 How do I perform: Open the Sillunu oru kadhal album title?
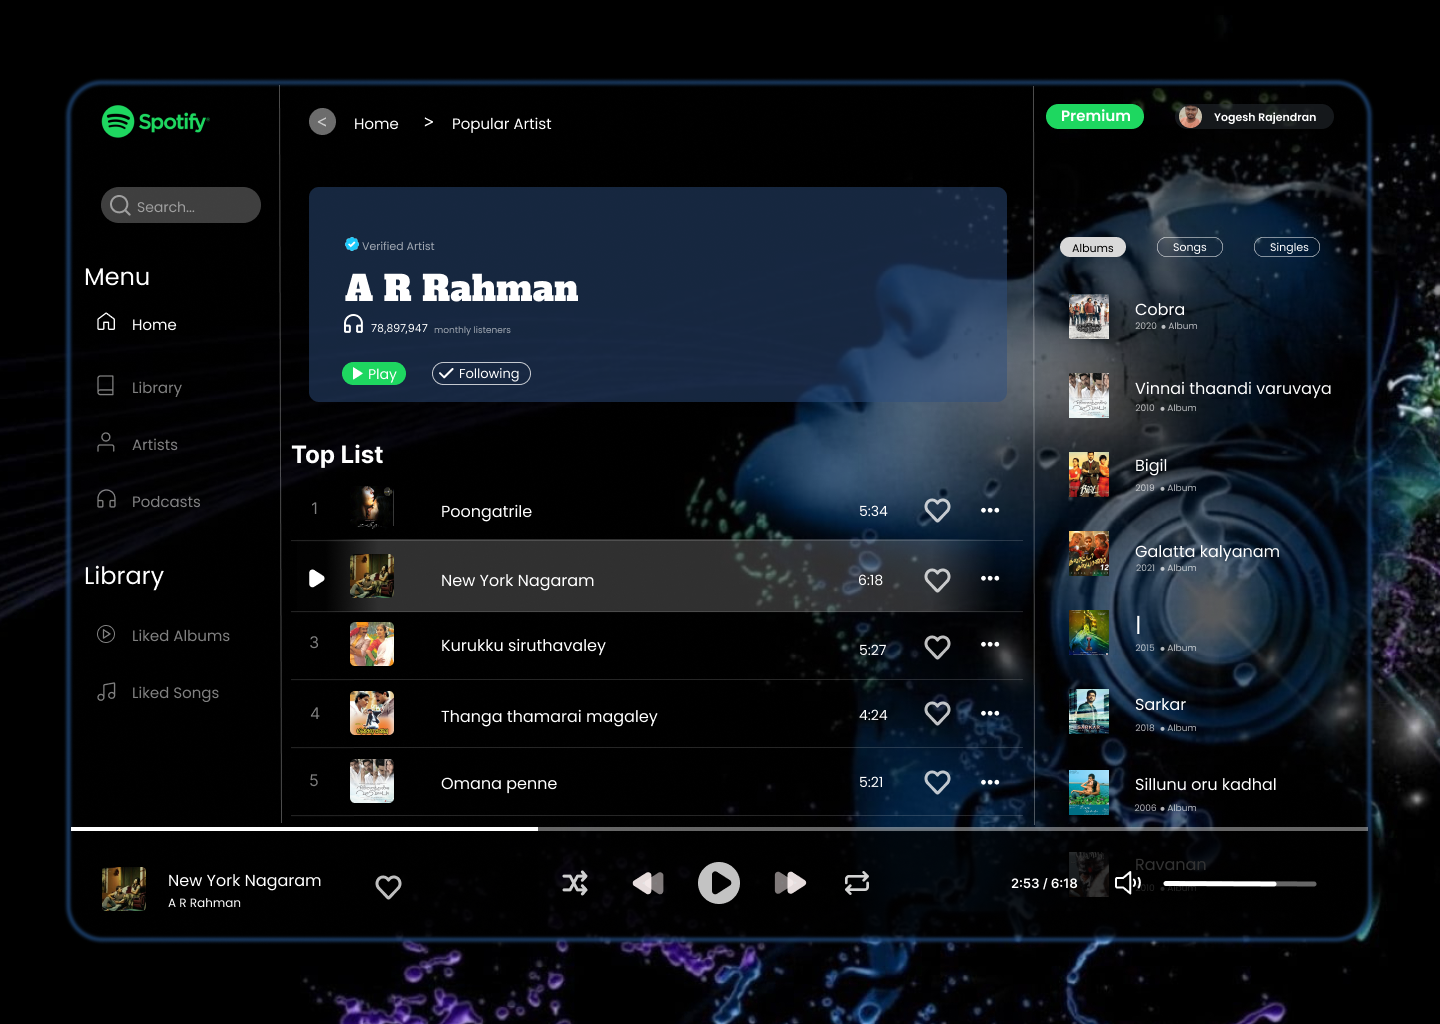(1205, 785)
